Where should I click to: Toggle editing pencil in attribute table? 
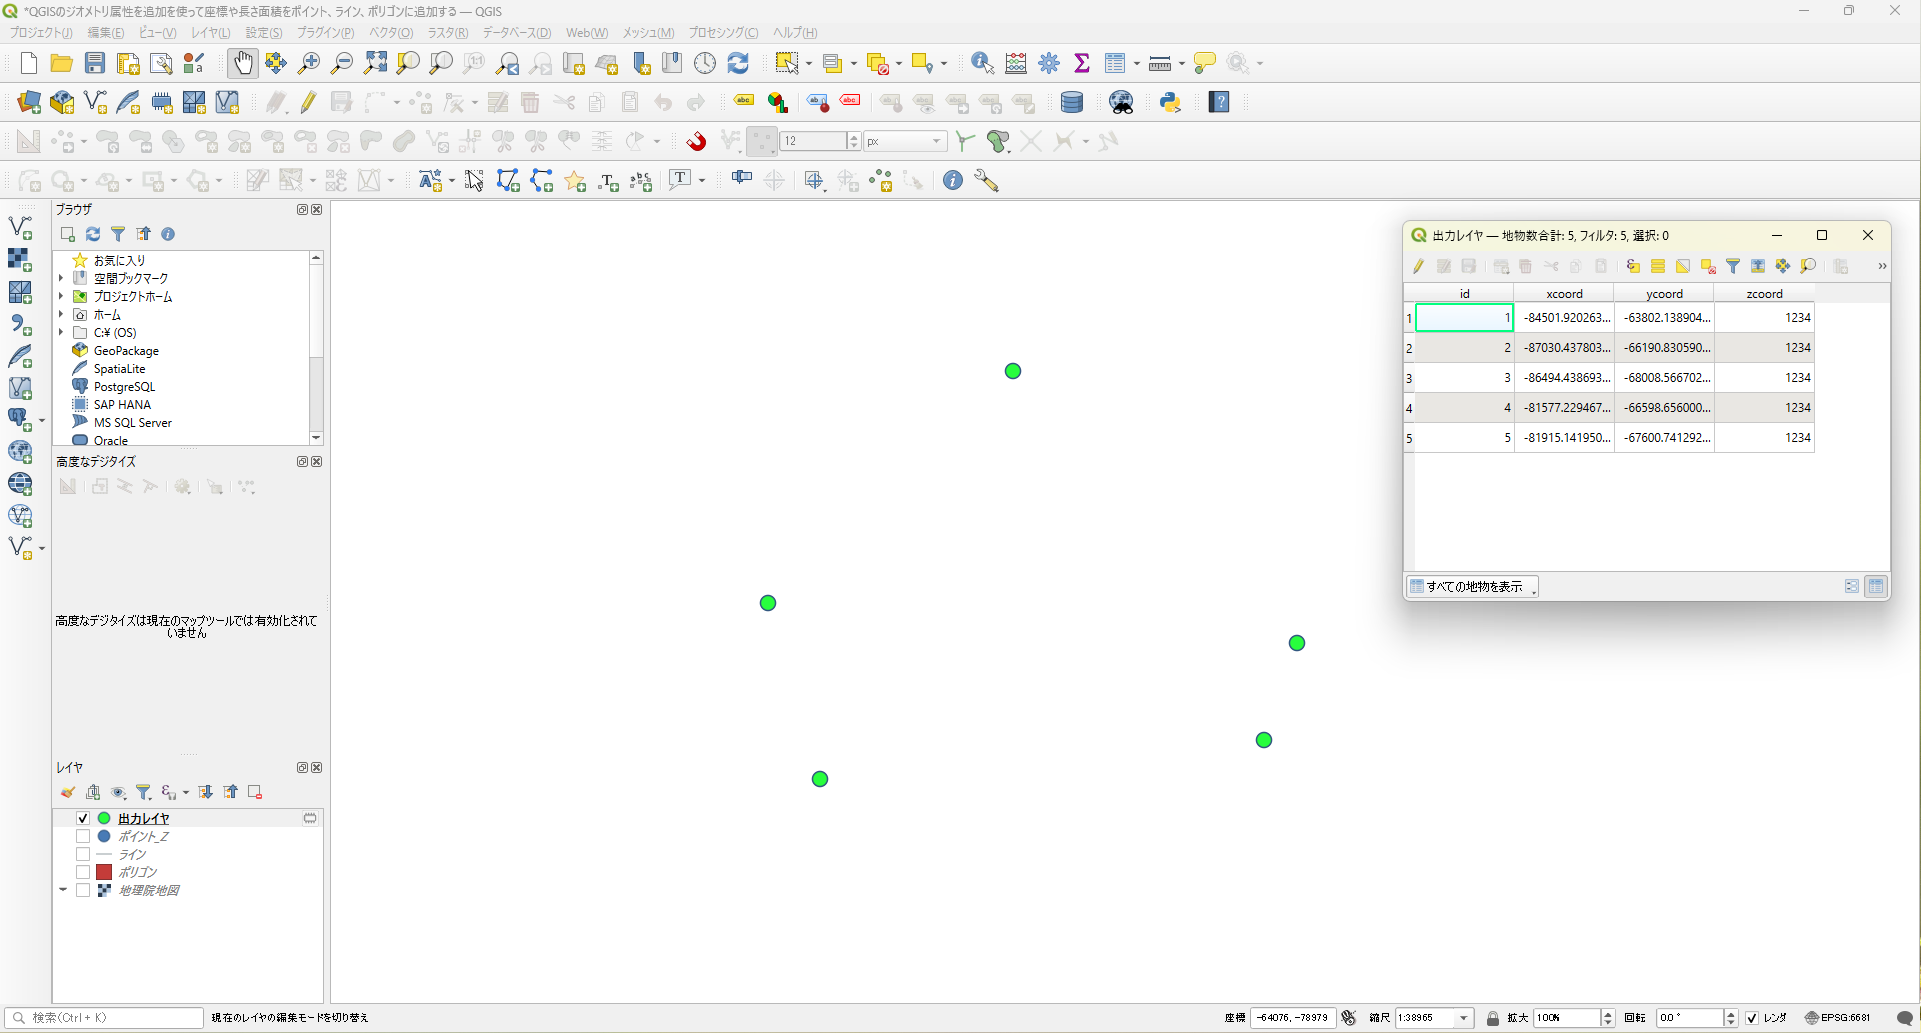(x=1418, y=266)
